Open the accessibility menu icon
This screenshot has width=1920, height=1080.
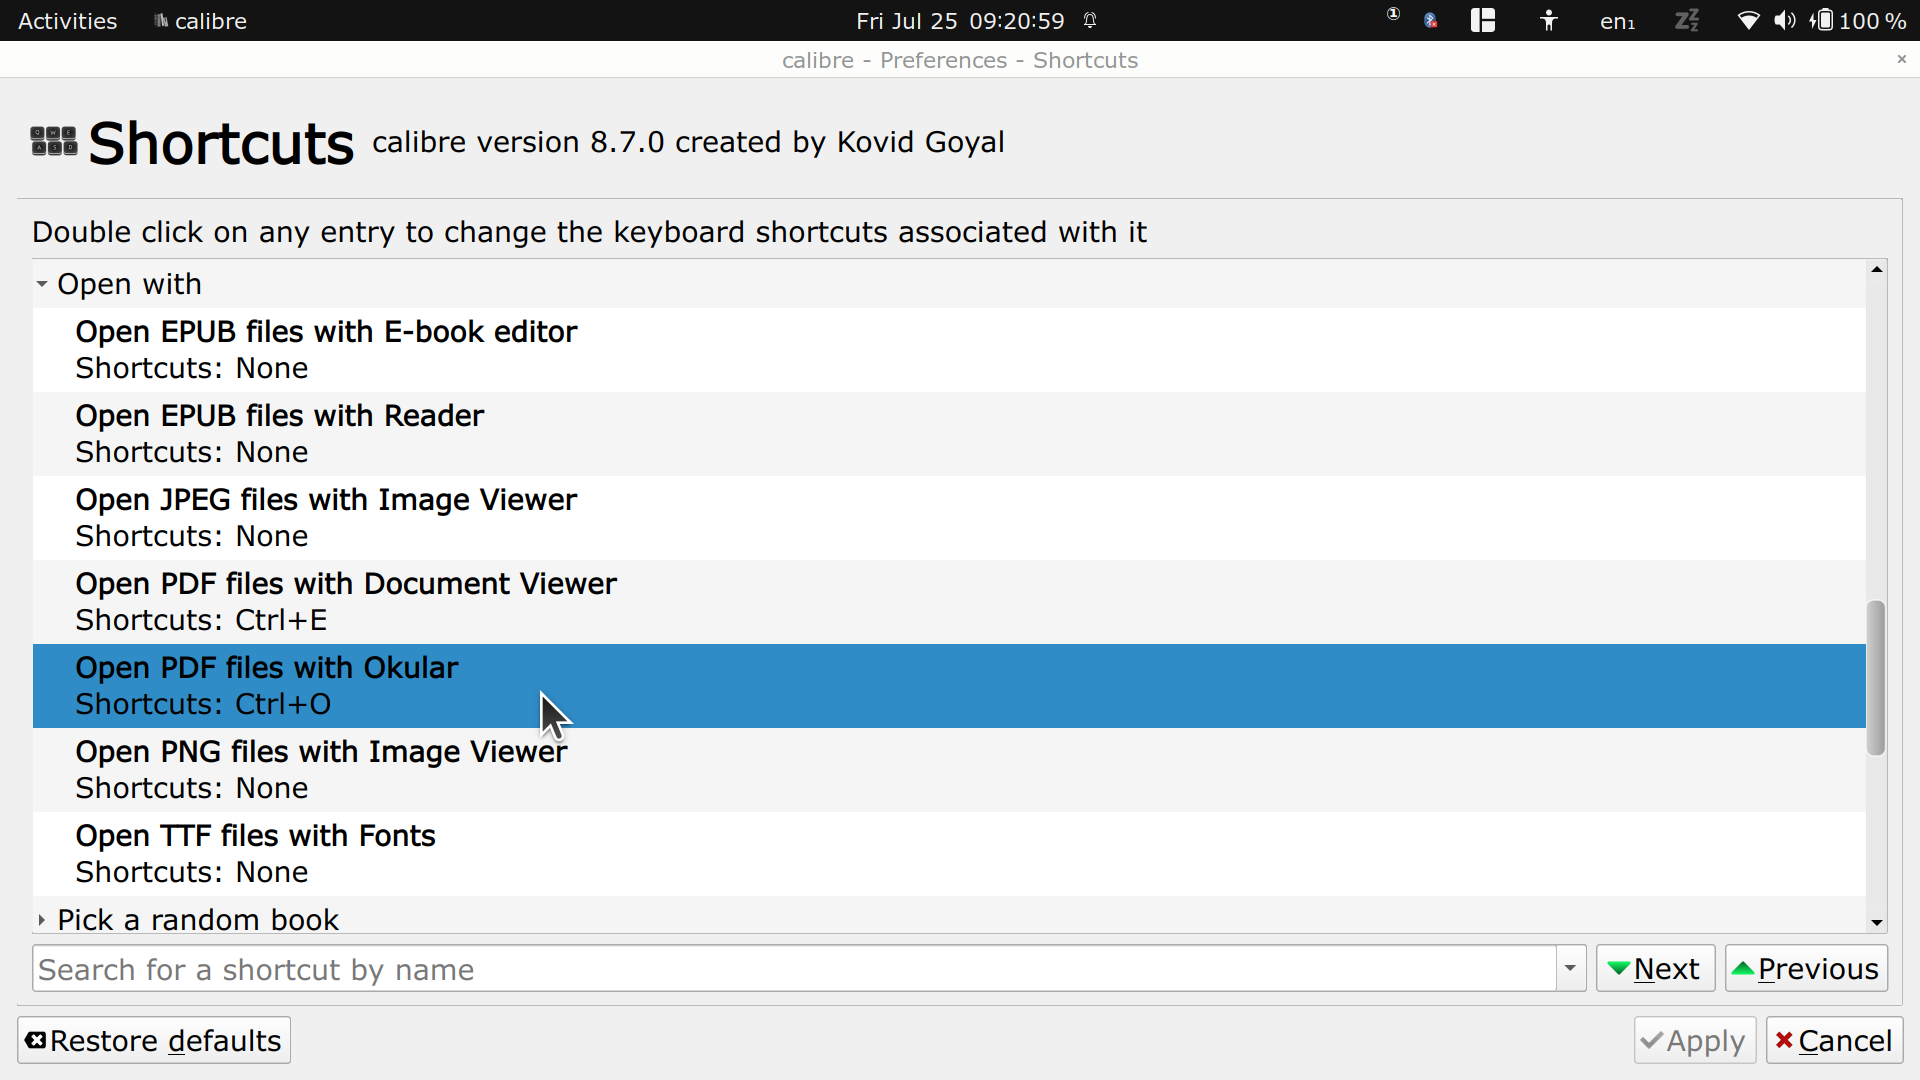(1548, 20)
